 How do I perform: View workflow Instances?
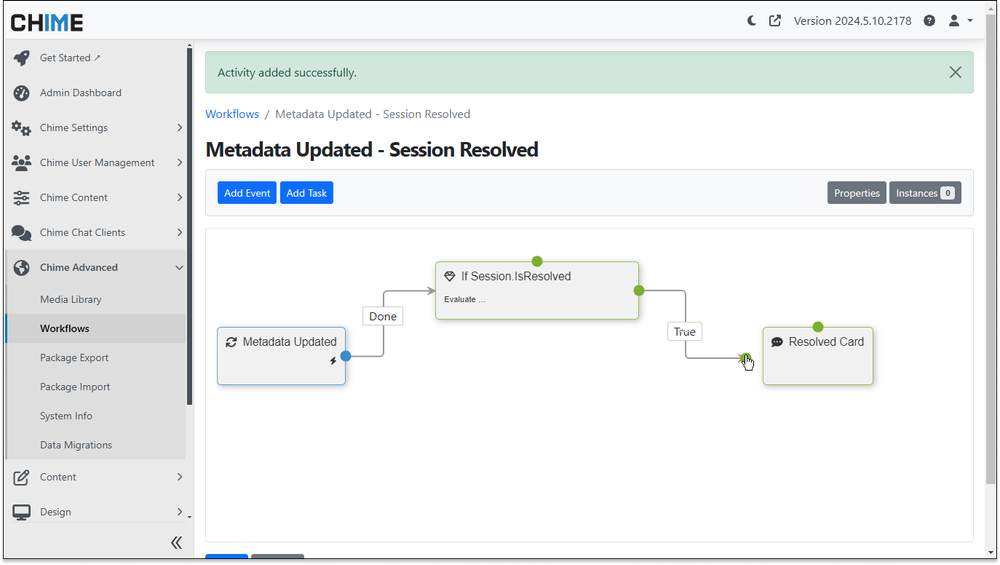[925, 193]
